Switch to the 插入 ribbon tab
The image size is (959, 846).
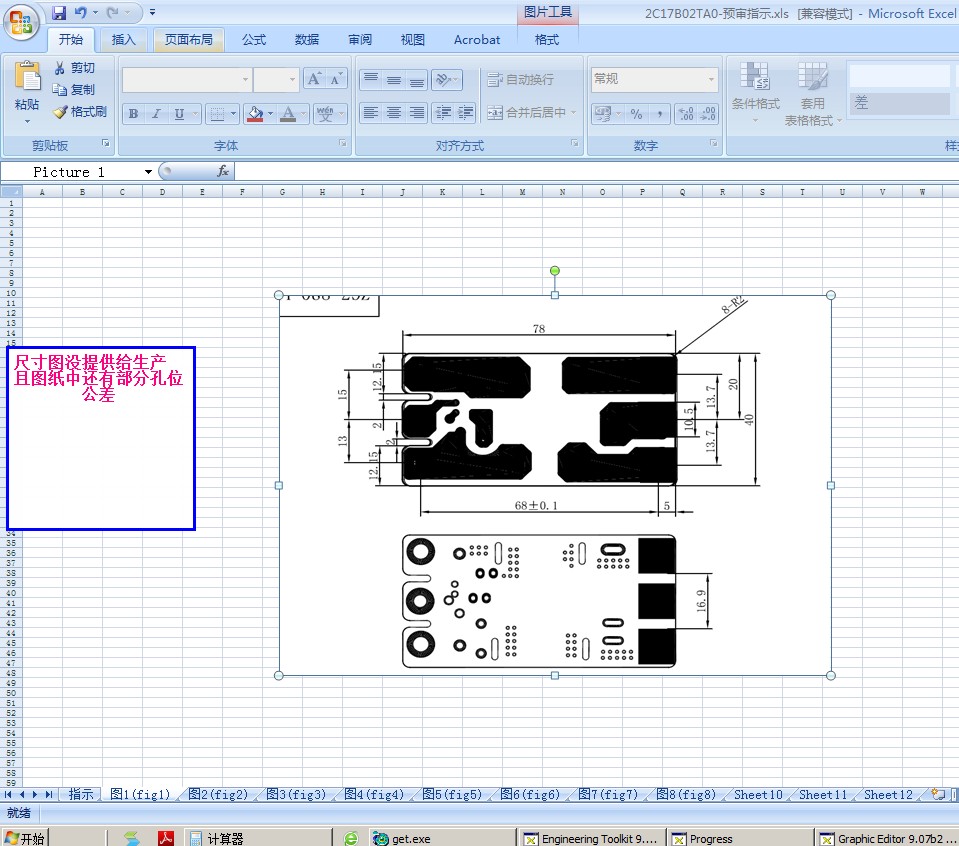[x=123, y=40]
